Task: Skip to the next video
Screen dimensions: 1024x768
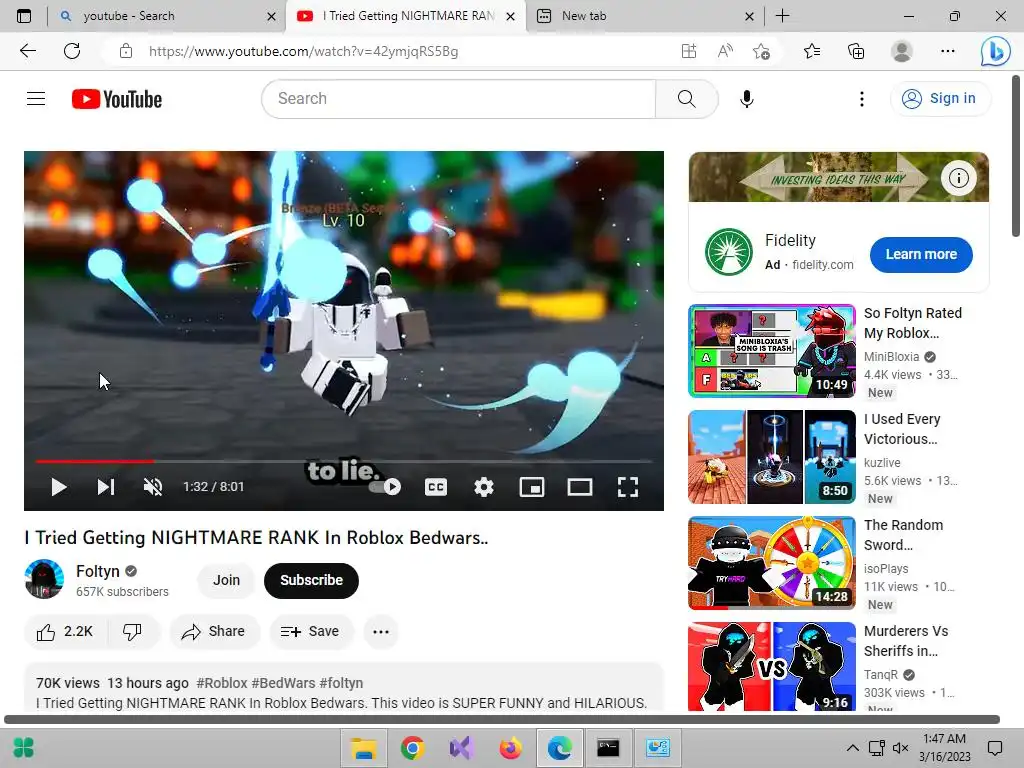Action: 106,487
